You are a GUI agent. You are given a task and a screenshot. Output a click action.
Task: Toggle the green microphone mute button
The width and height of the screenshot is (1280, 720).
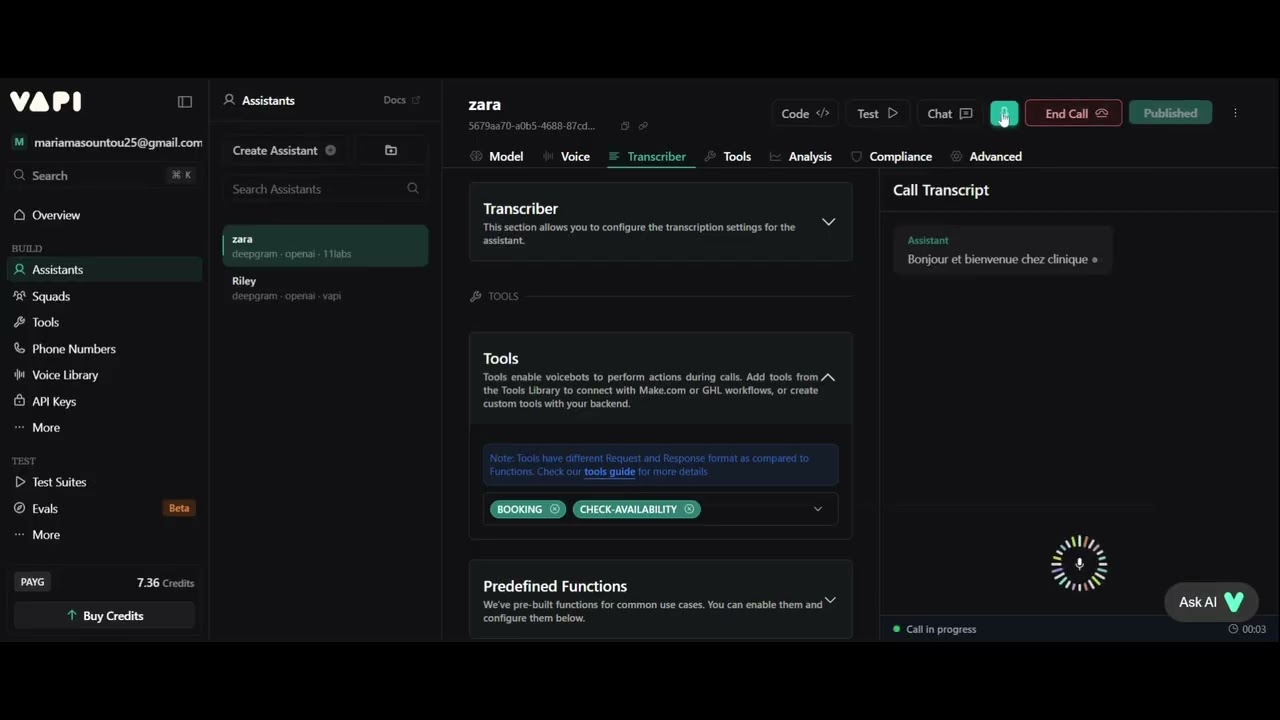pyautogui.click(x=1004, y=113)
